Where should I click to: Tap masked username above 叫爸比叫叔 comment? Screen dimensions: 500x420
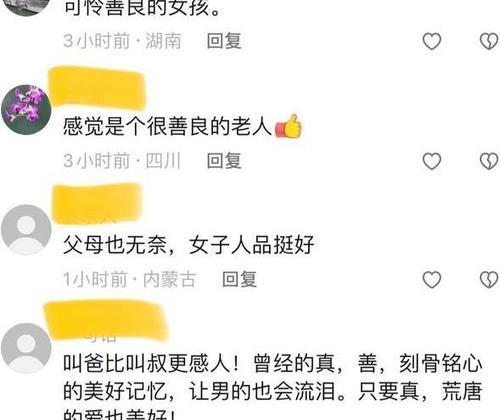pyautogui.click(x=106, y=322)
